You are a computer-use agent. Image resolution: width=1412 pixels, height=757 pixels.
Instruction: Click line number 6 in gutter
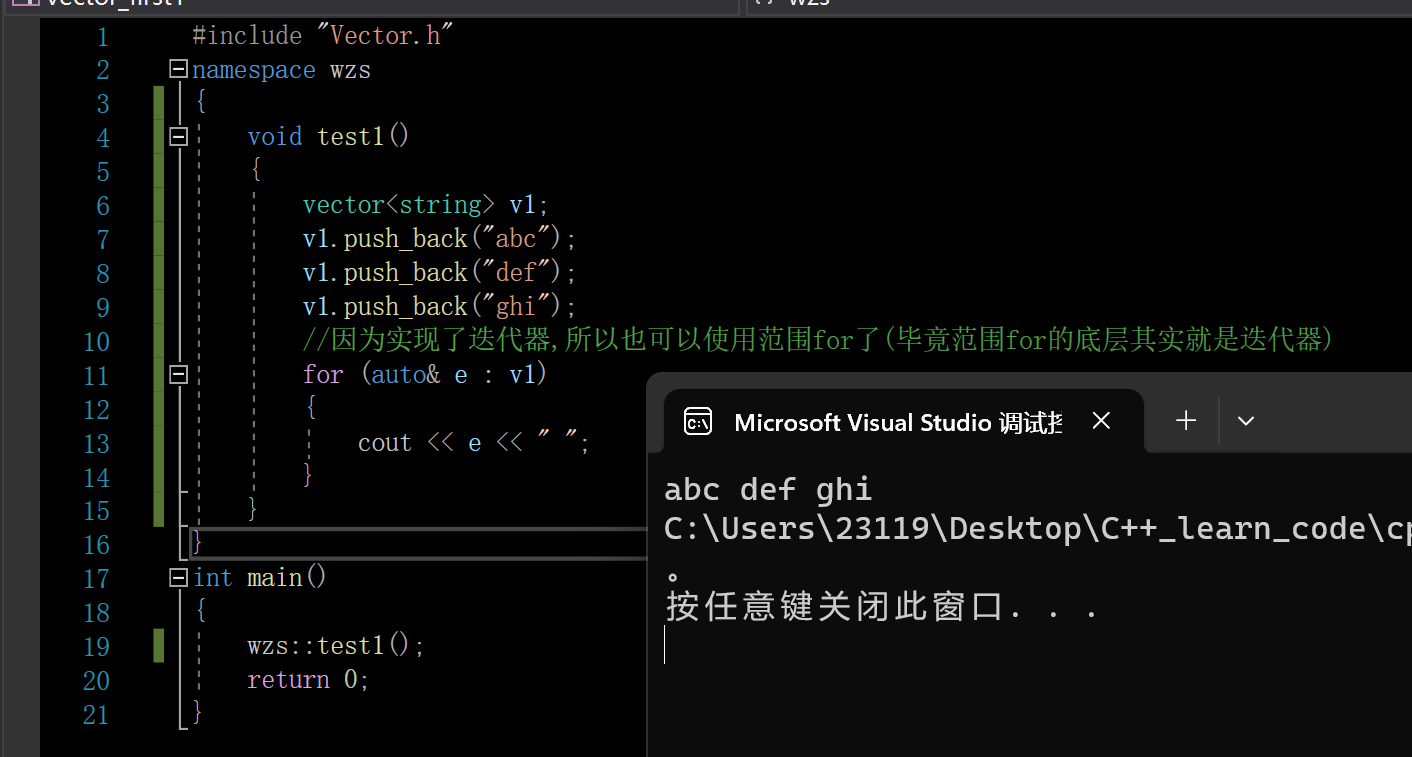click(x=102, y=206)
